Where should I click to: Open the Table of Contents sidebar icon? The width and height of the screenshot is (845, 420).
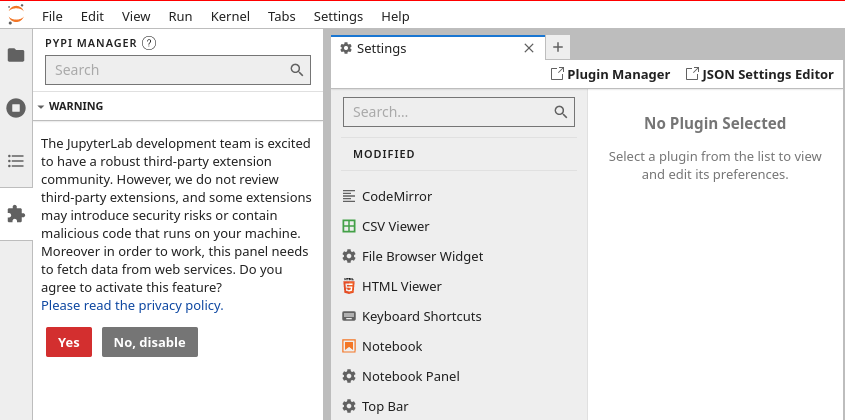16,161
